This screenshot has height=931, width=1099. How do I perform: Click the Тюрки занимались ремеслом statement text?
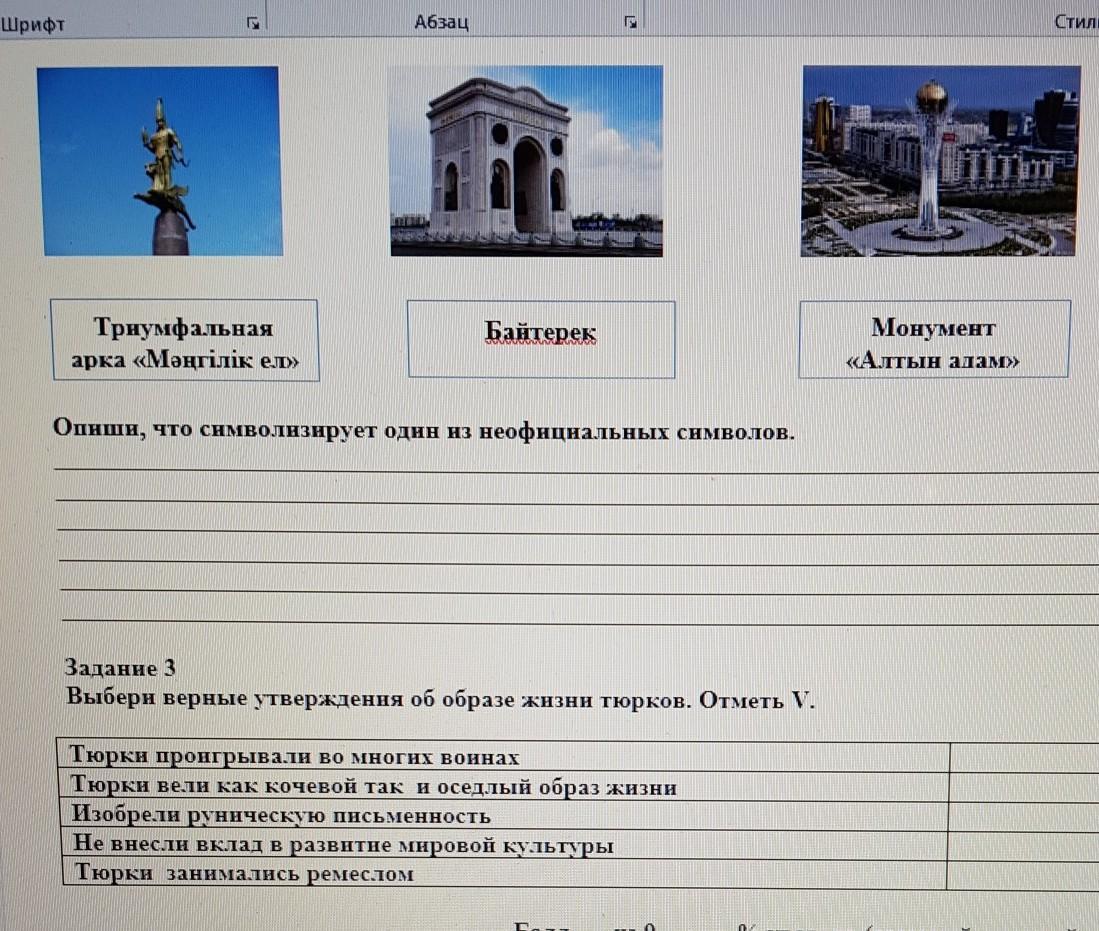(x=243, y=874)
